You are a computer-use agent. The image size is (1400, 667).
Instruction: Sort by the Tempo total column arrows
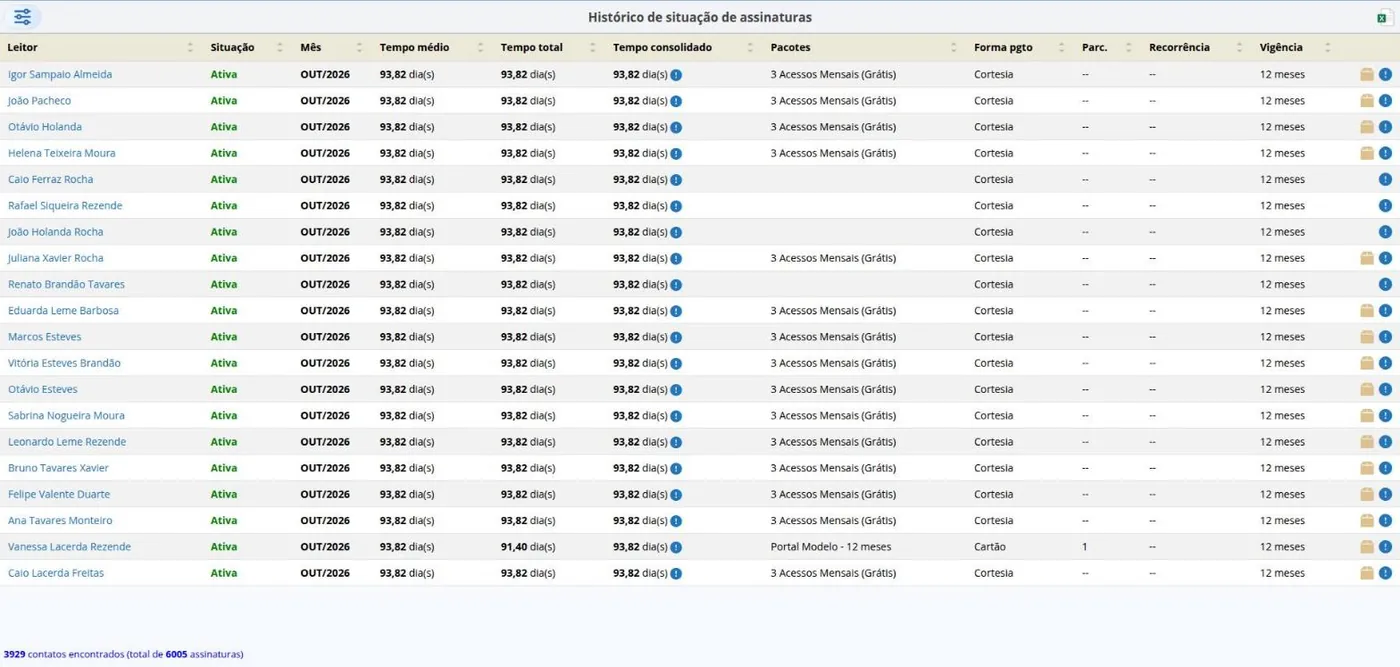click(x=593, y=47)
